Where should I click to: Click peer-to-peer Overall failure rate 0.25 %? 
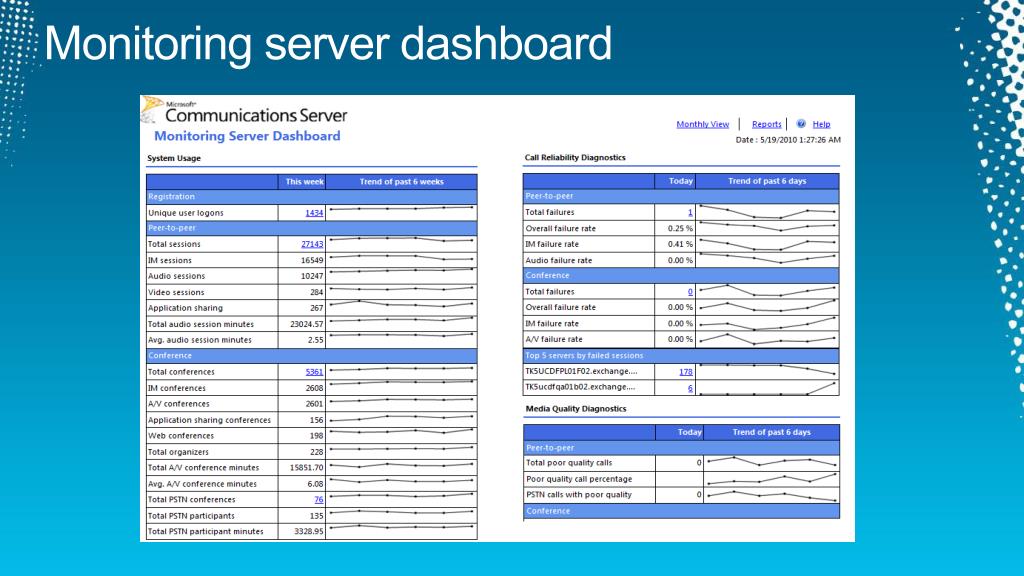point(680,229)
